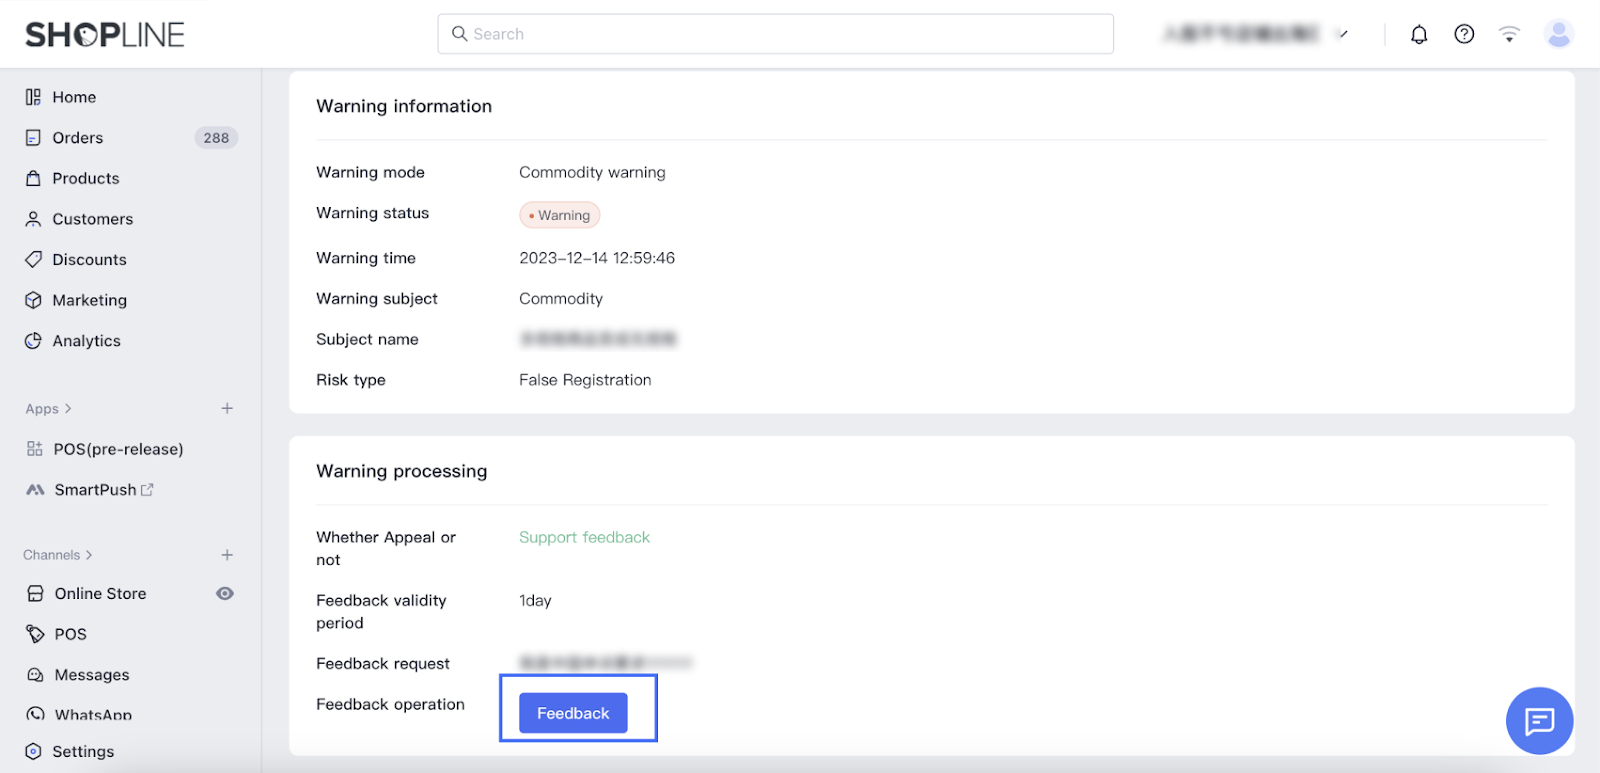This screenshot has width=1600, height=773.
Task: Expand the Apps section chevron
Action: point(68,408)
